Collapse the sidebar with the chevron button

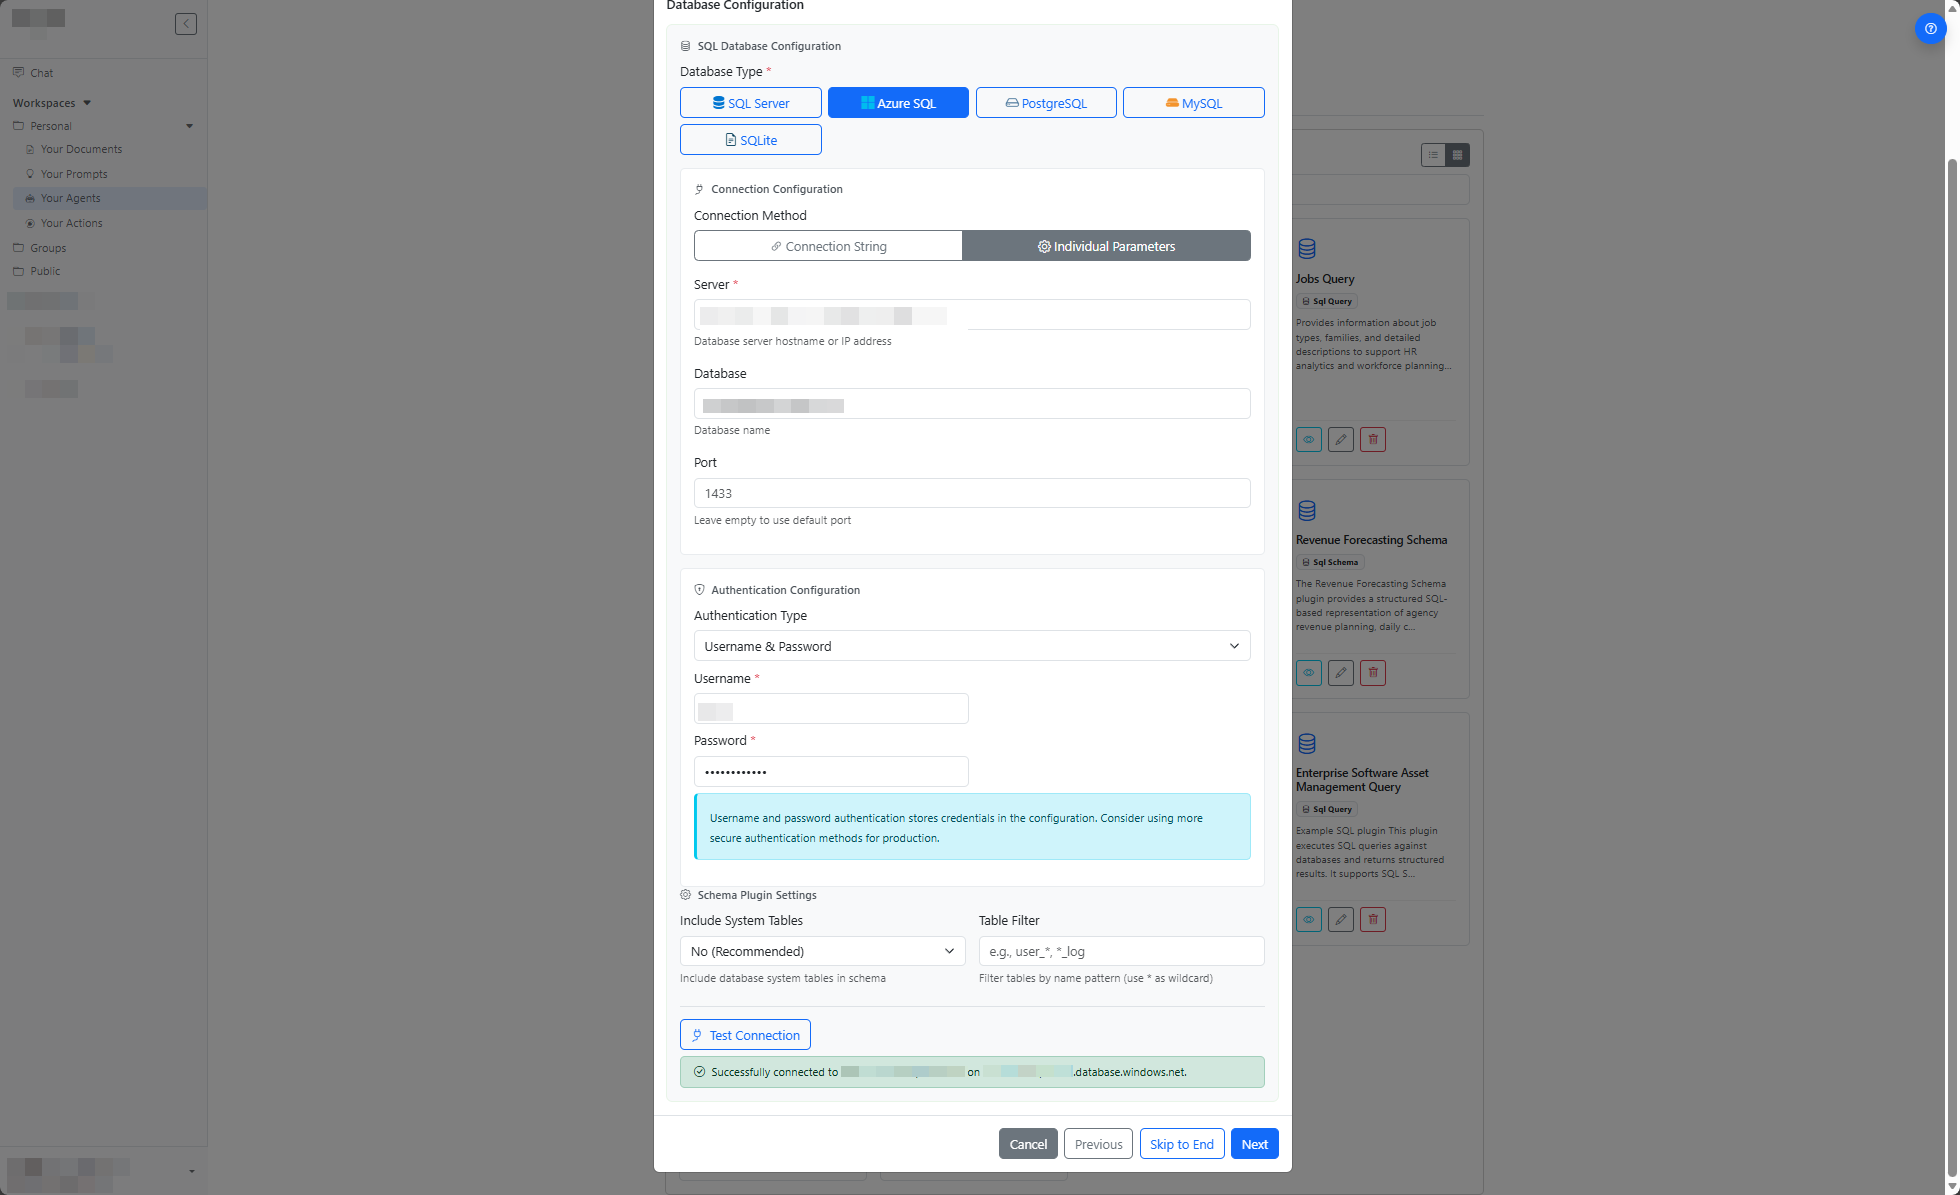click(x=186, y=24)
